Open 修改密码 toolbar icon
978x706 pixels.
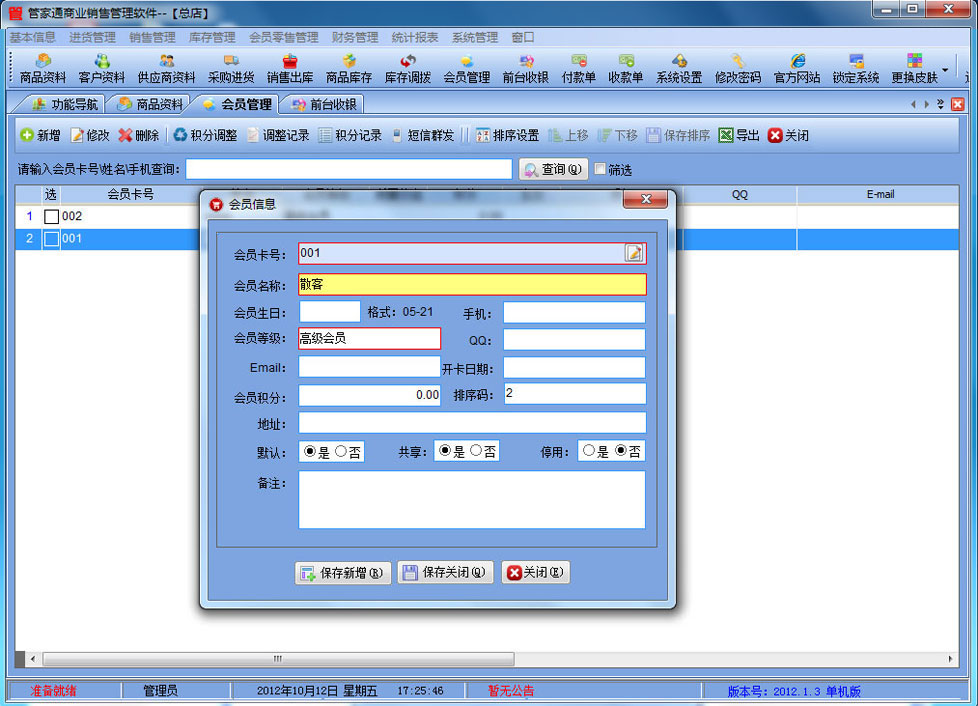pos(738,69)
